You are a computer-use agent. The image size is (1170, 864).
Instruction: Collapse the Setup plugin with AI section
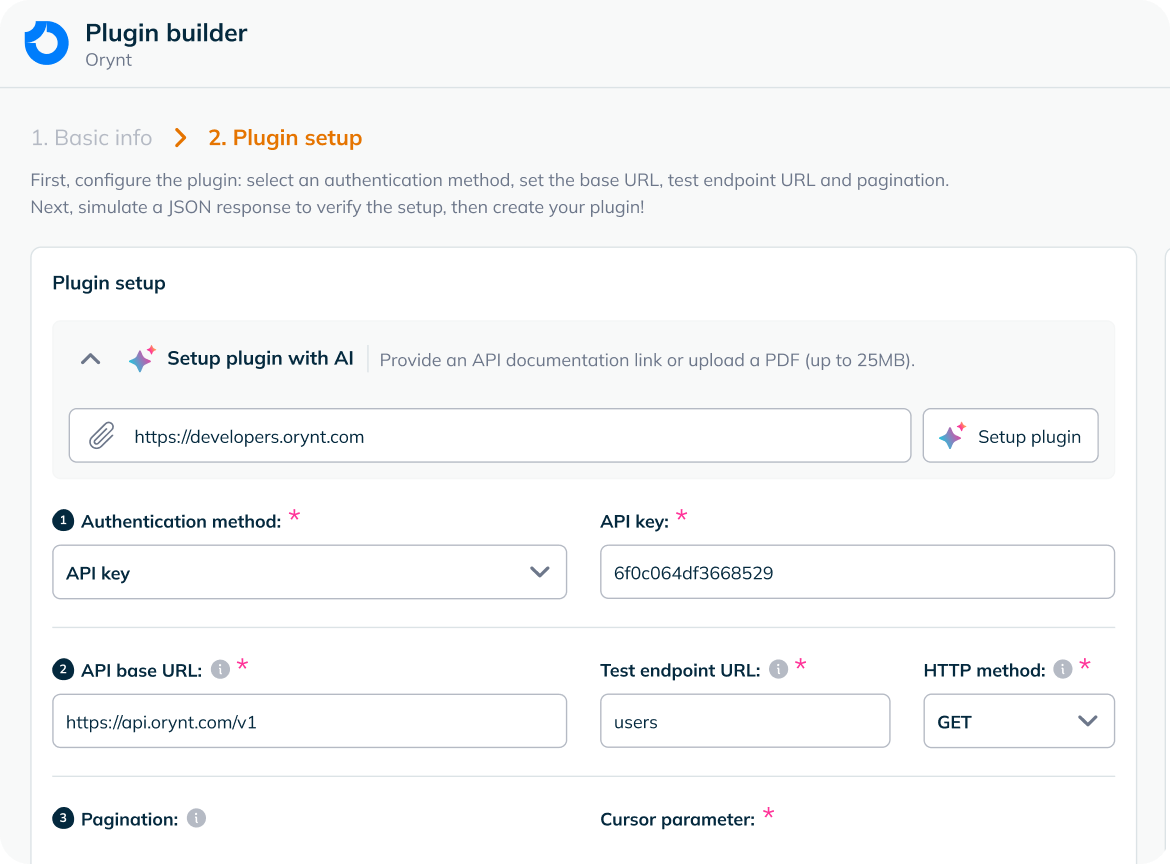(91, 359)
